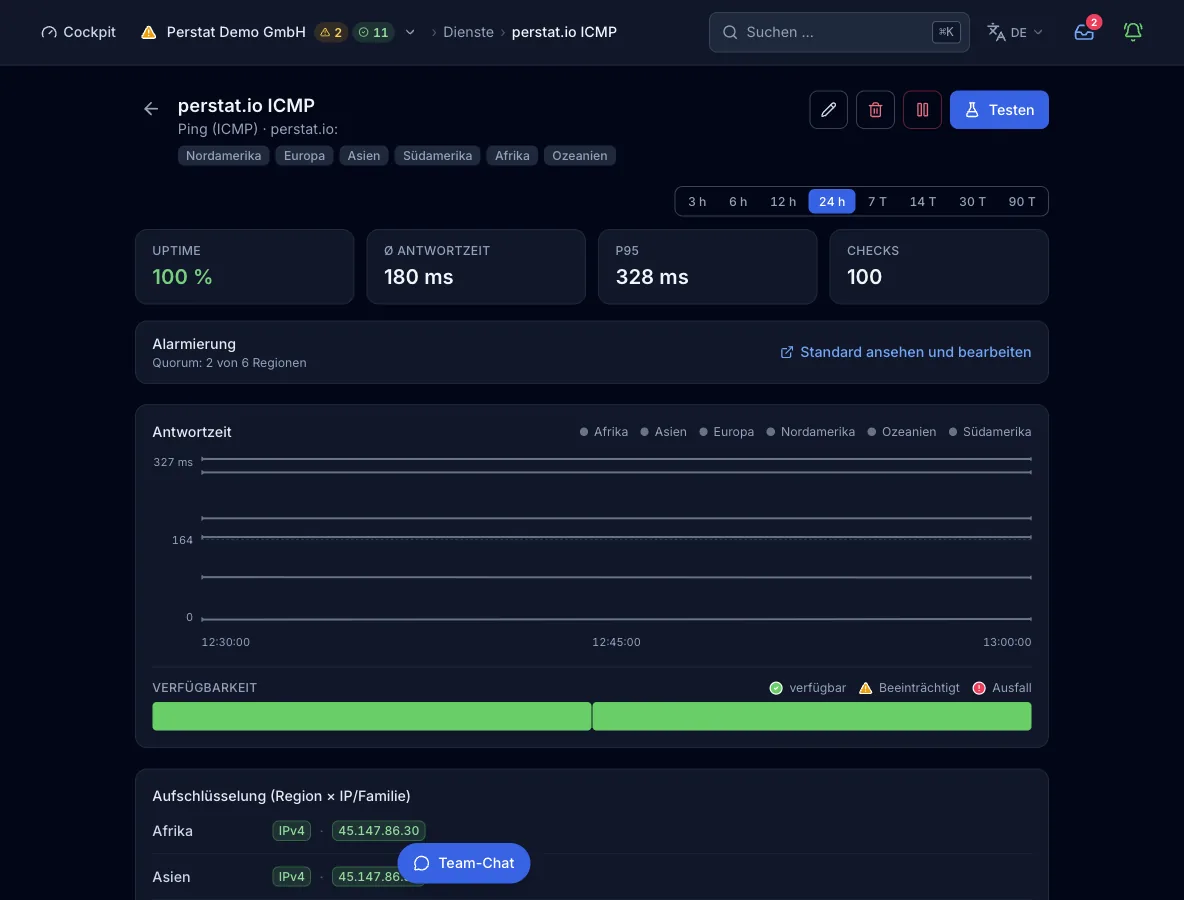Toggle Nordamerika series in chart legend
The image size is (1184, 900).
tap(810, 432)
